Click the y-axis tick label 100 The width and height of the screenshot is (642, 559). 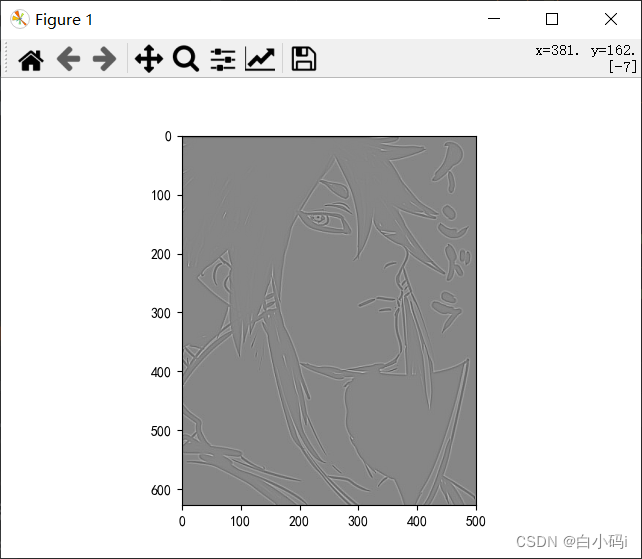click(x=161, y=195)
